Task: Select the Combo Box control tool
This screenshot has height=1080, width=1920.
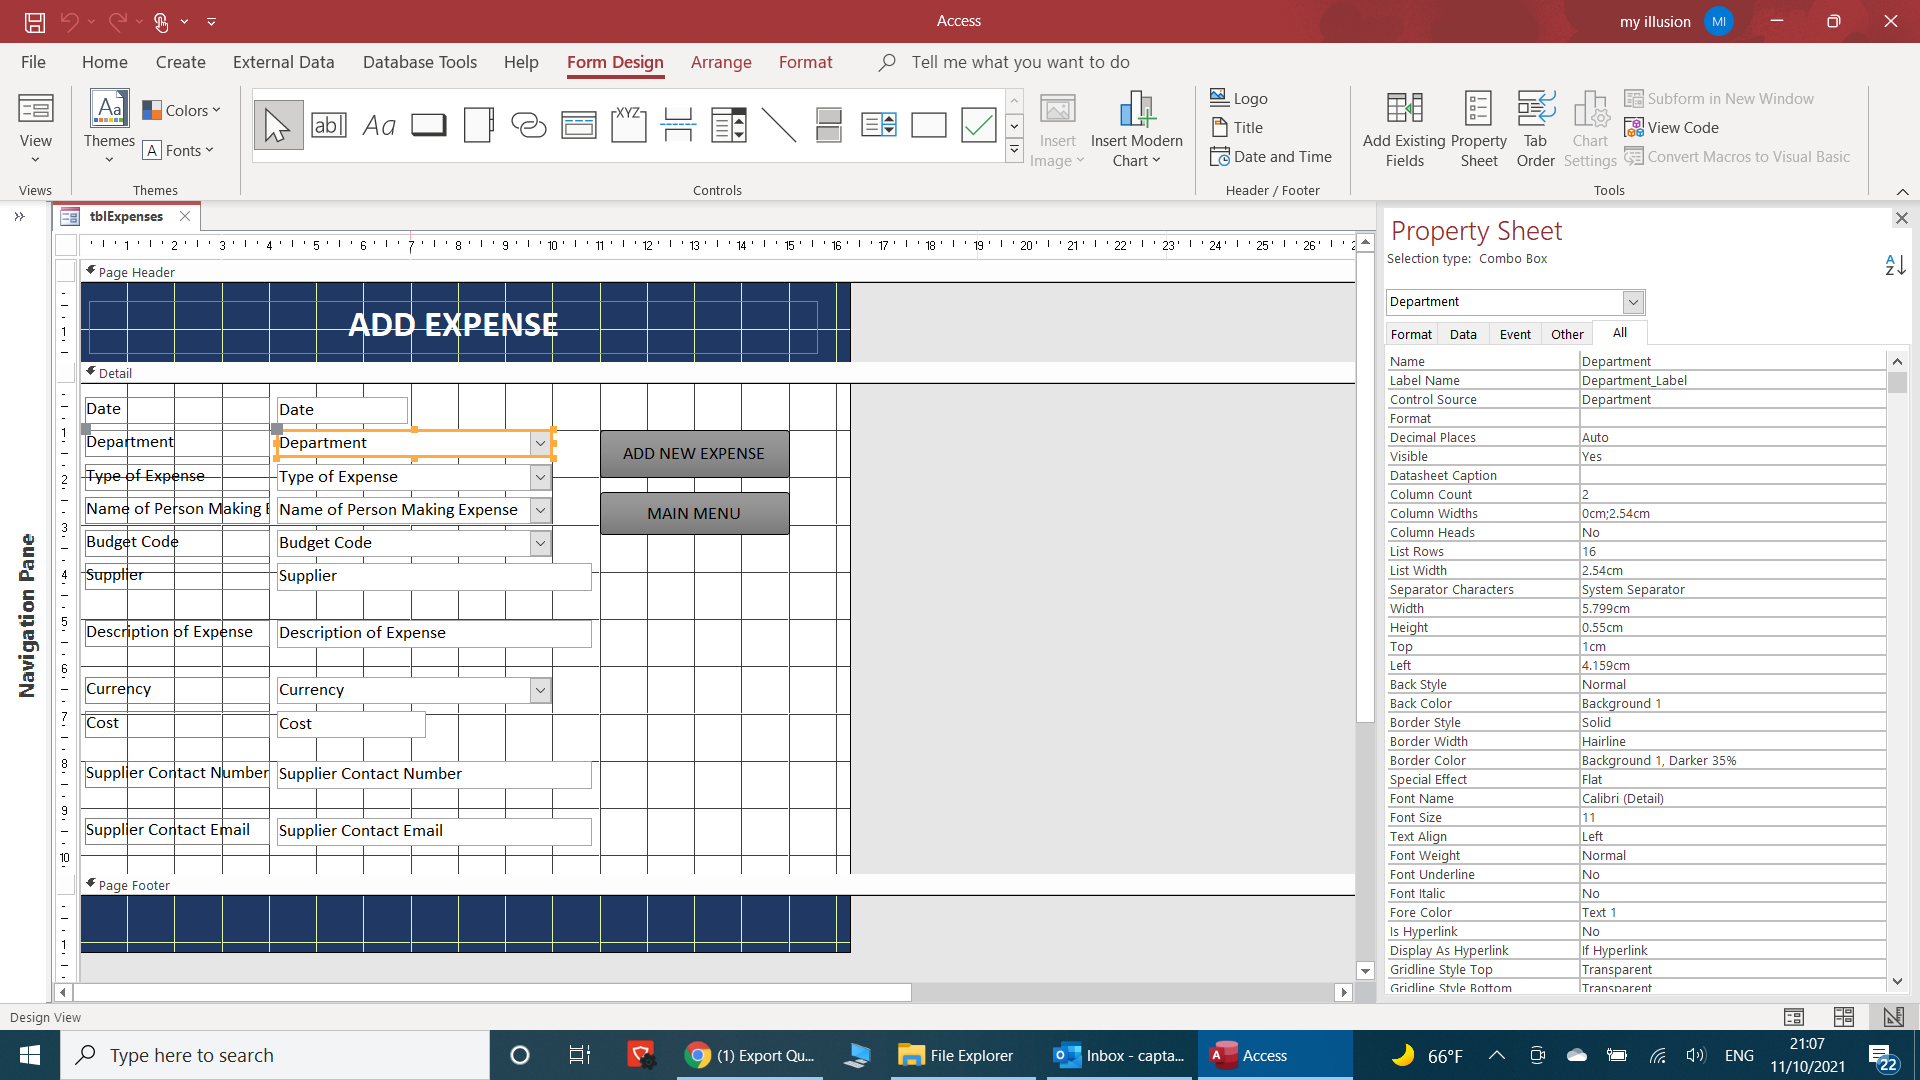Action: pyautogui.click(x=729, y=125)
